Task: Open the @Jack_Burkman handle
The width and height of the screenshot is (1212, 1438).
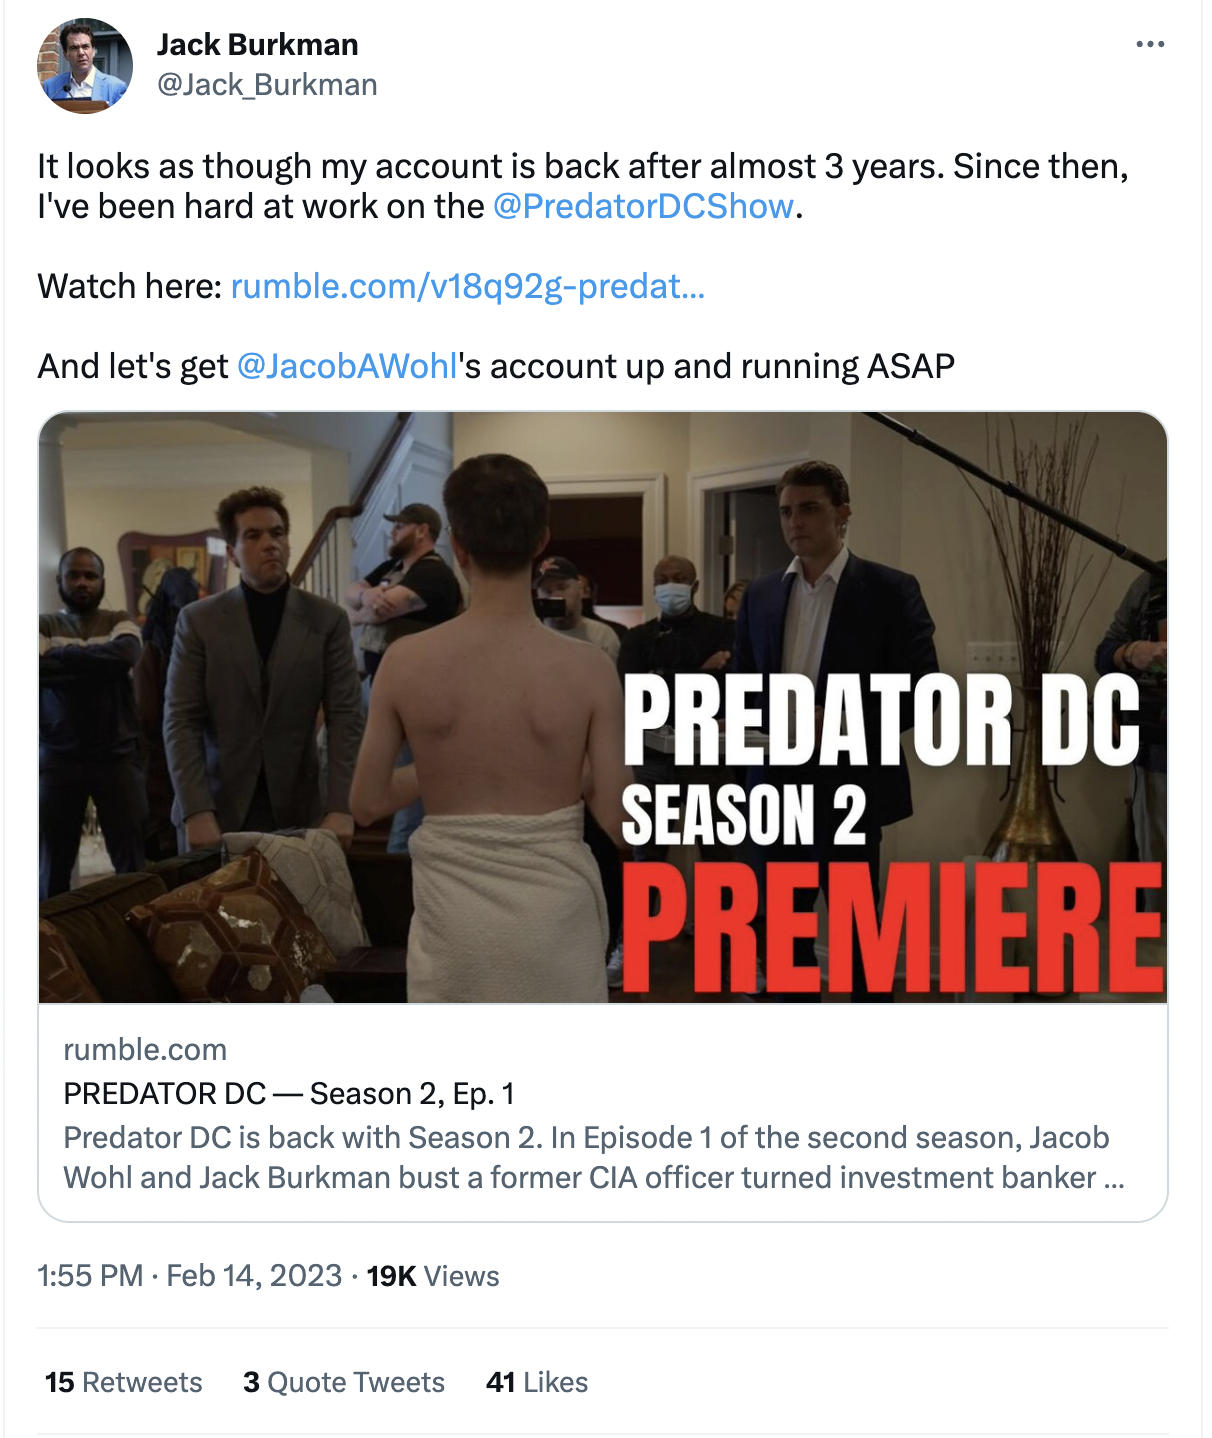Action: (266, 85)
